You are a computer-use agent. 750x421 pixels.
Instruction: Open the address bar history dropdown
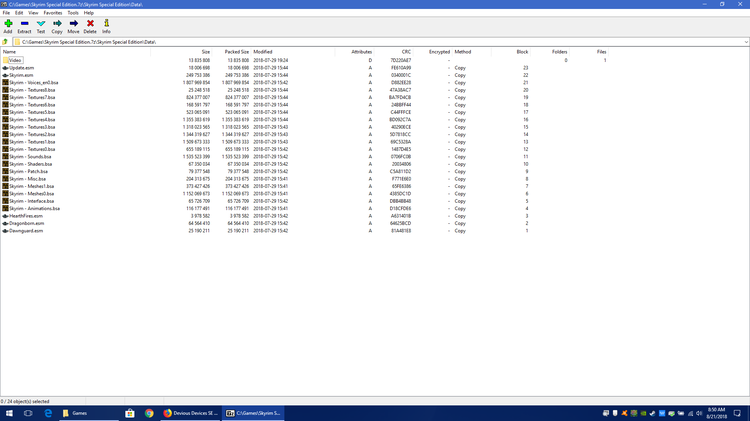746,42
